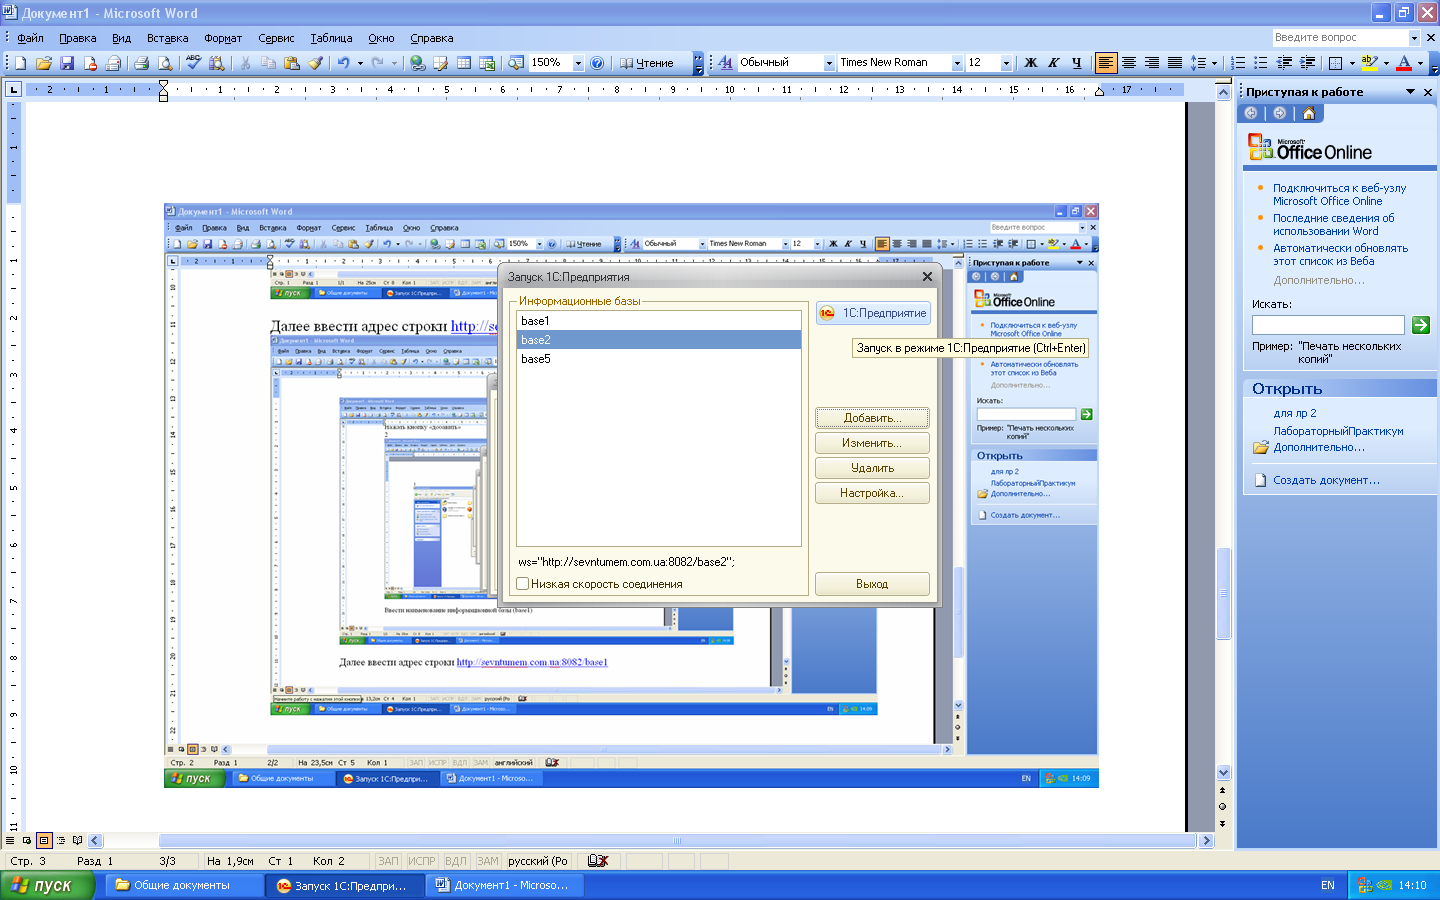1440x900 pixels.
Task: Open the Формат menu
Action: click(223, 38)
